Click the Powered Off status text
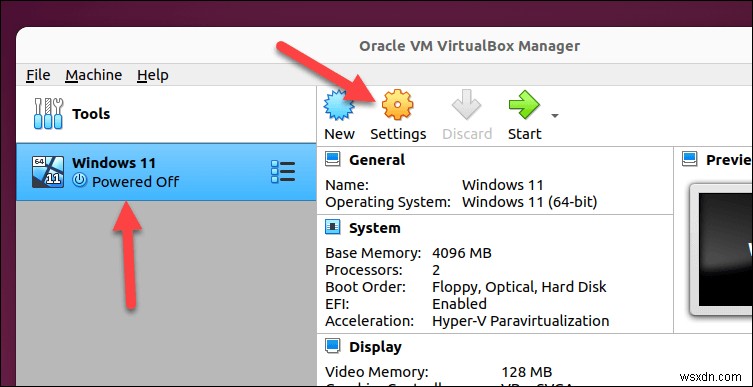Viewport: 753px width, 387px height. [x=135, y=181]
